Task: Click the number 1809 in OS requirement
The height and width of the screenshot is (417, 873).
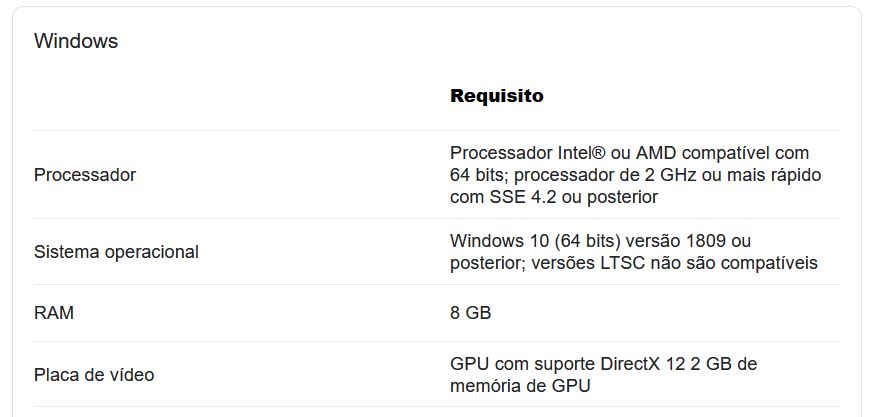Action: [x=706, y=241]
